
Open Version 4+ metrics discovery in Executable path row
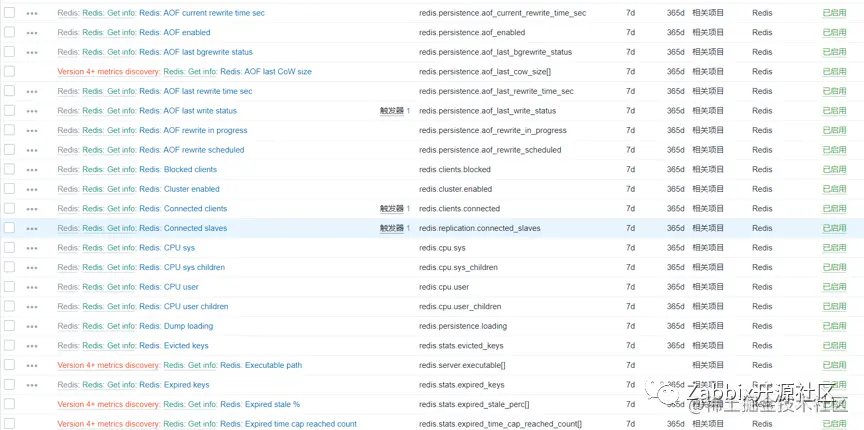109,365
